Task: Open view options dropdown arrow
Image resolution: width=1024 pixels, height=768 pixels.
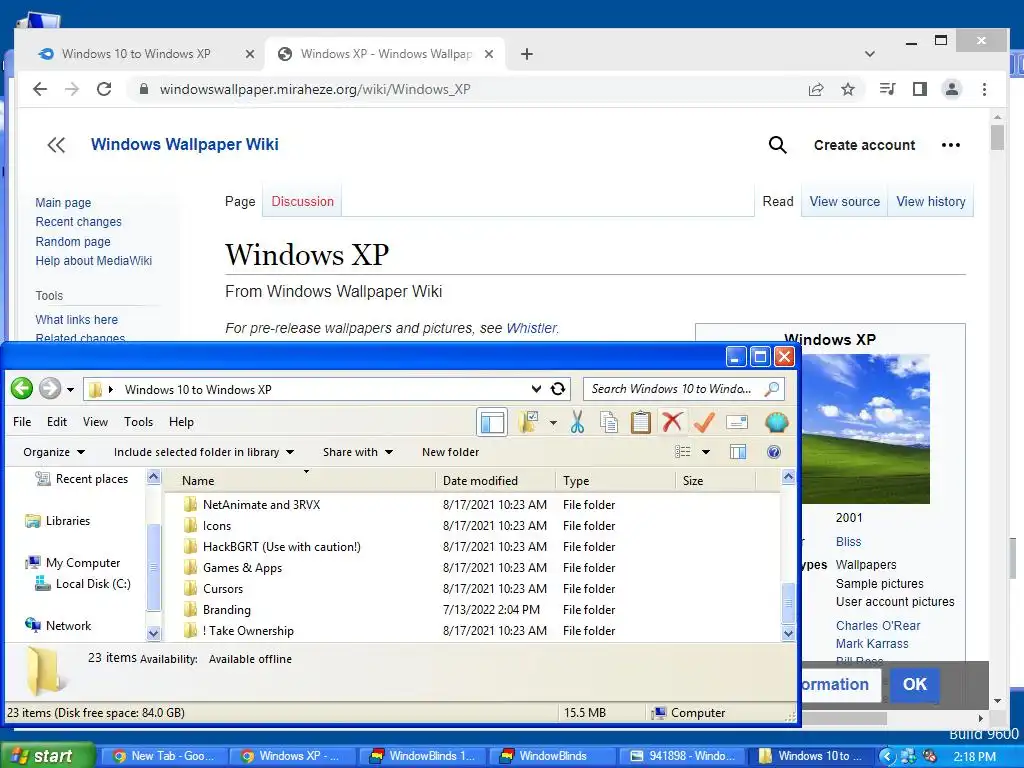Action: [x=706, y=452]
